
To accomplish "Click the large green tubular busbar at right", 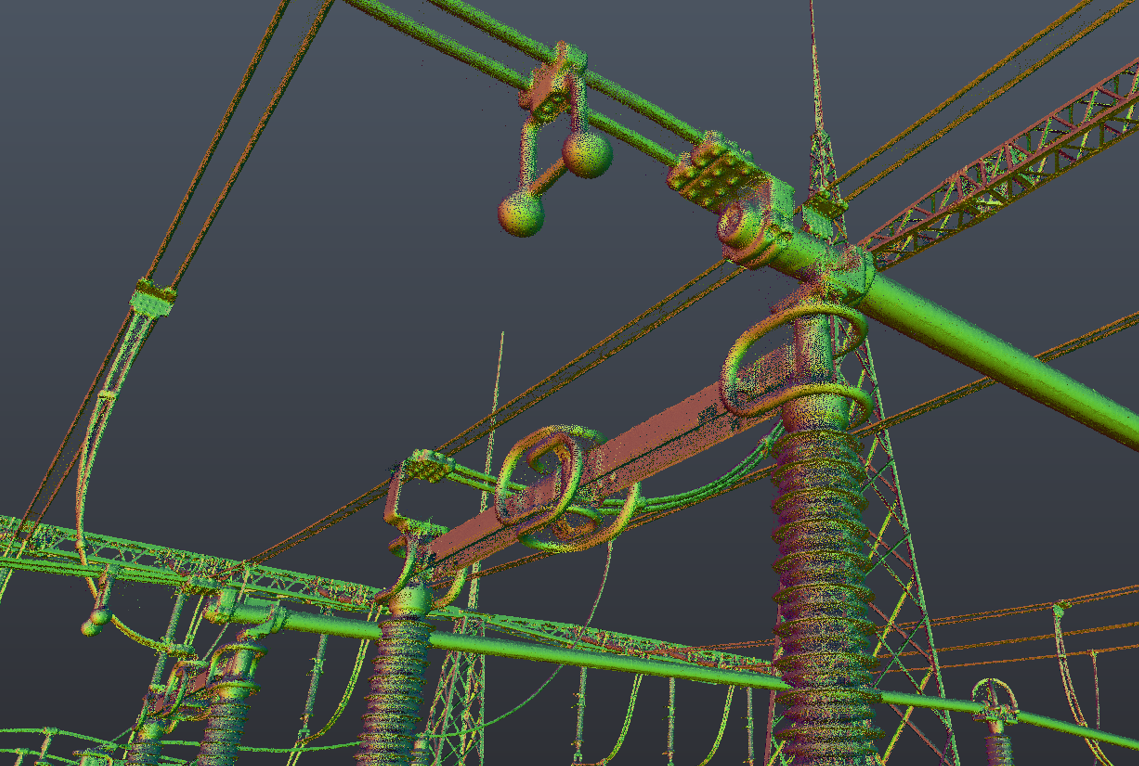I will pos(1000,356).
